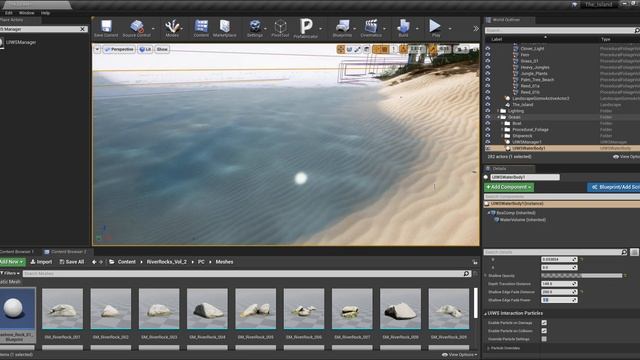Toggle the Enable Particle on Collision checkbox
The width and height of the screenshot is (640, 360).
(544, 331)
